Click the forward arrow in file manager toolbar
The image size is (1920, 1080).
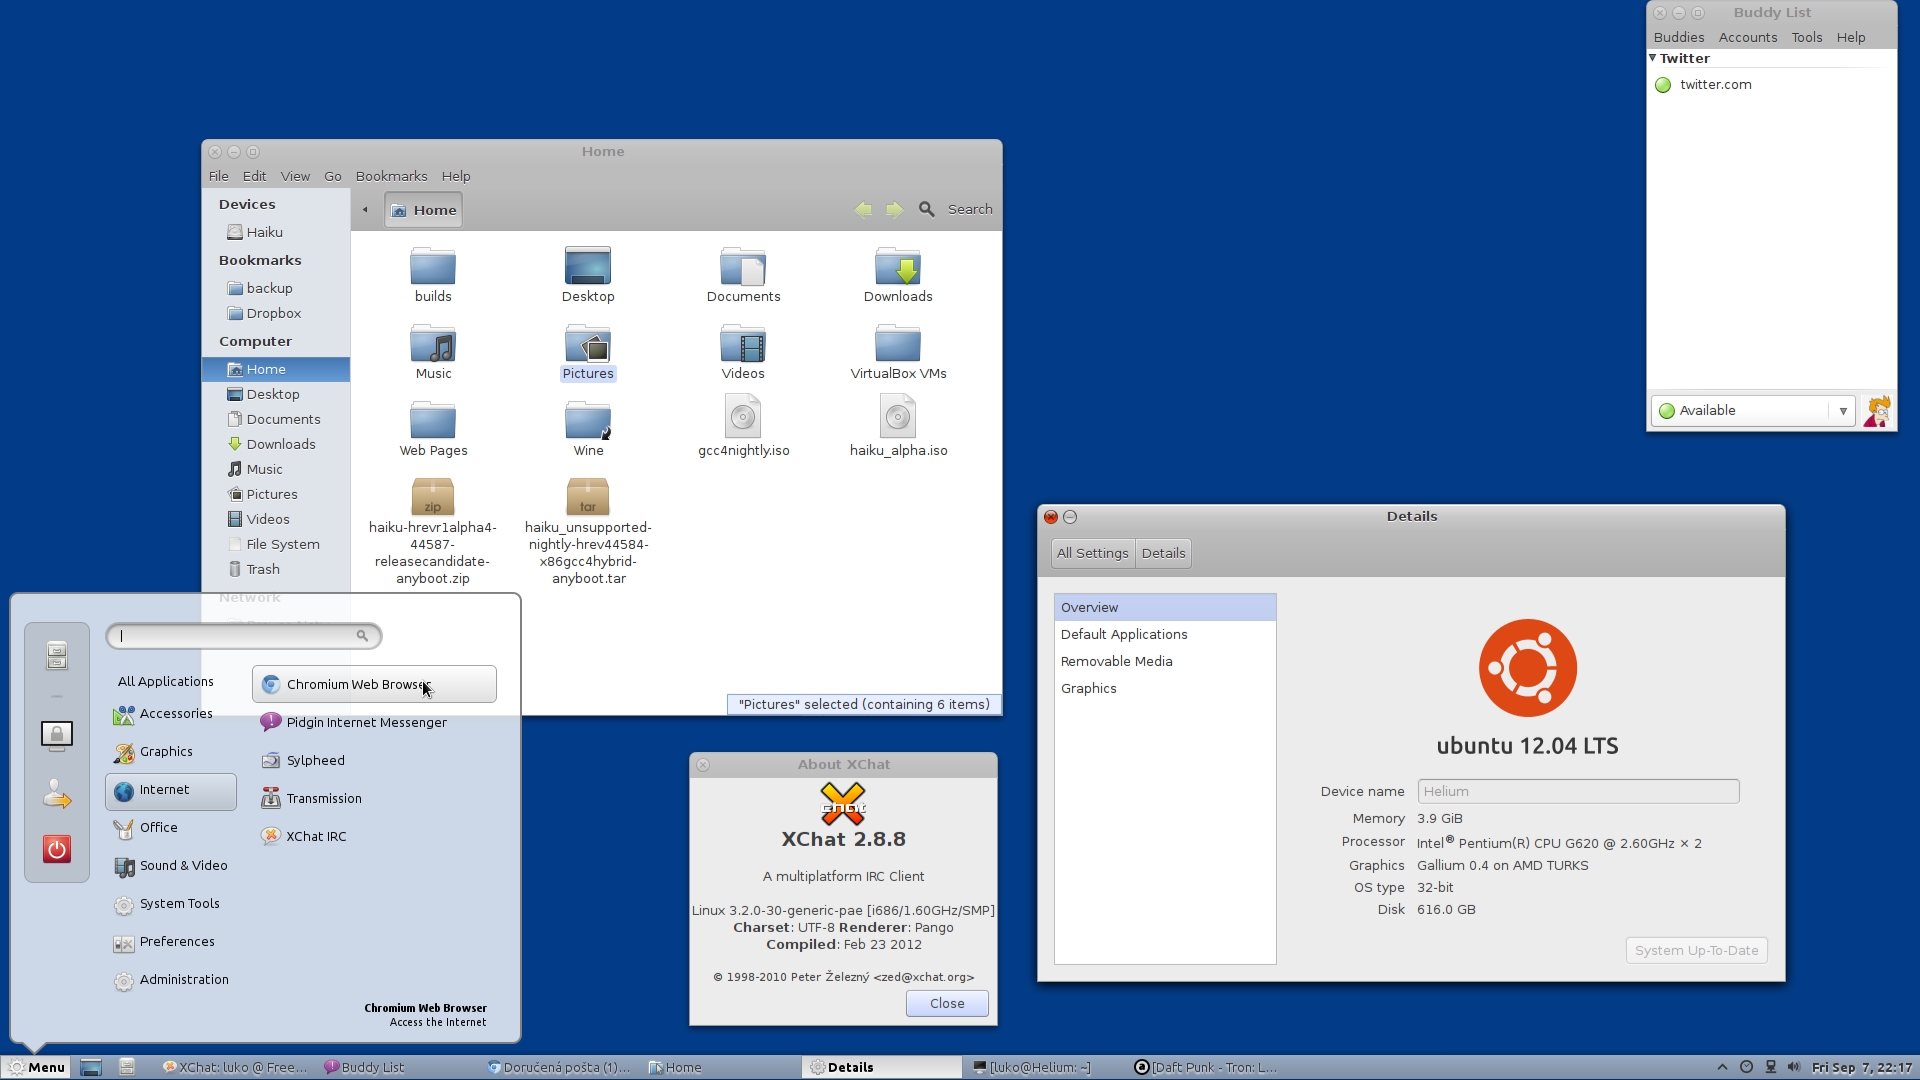click(x=895, y=209)
